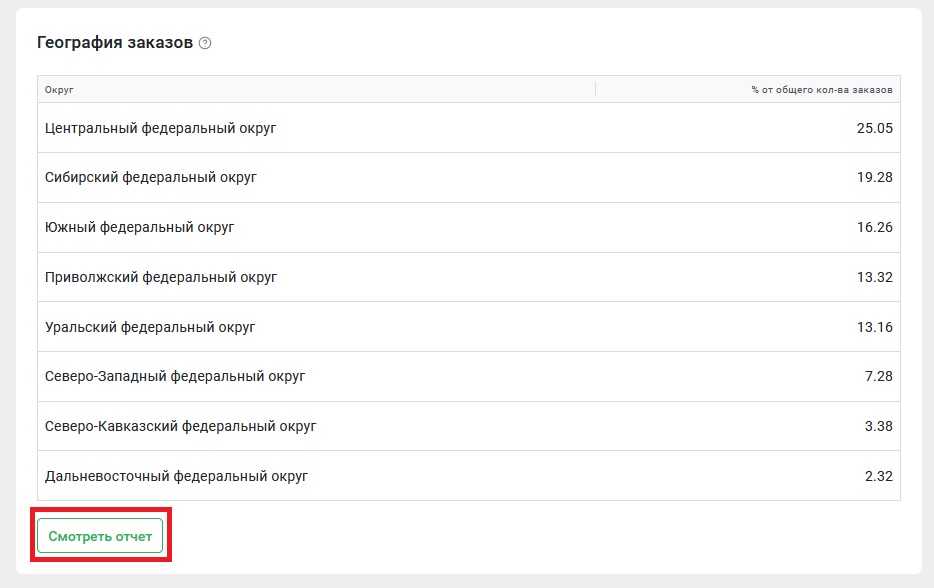The height and width of the screenshot is (588, 934).
Task: Select the Северо-Кавказский федеральный округ row
Action: [469, 426]
